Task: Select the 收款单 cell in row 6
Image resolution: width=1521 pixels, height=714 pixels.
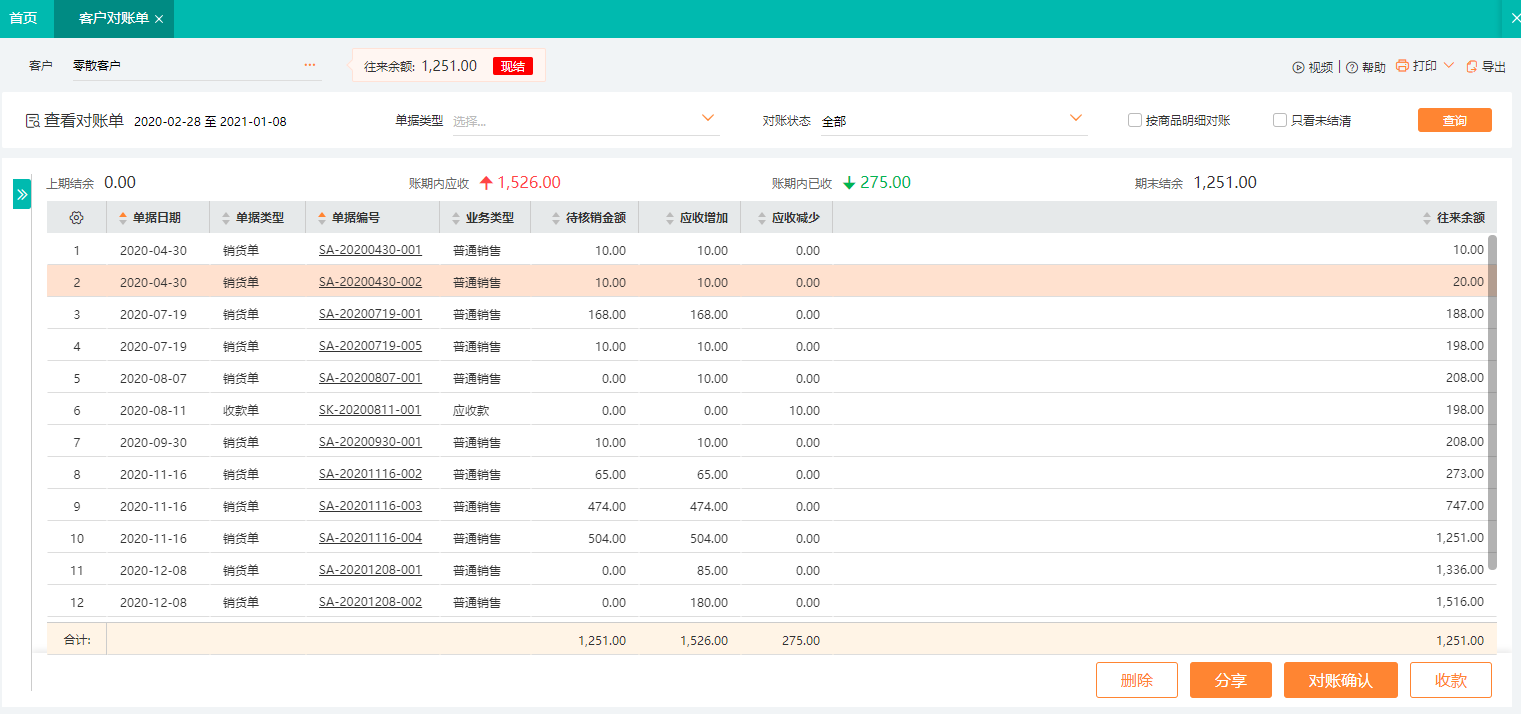Action: [241, 410]
